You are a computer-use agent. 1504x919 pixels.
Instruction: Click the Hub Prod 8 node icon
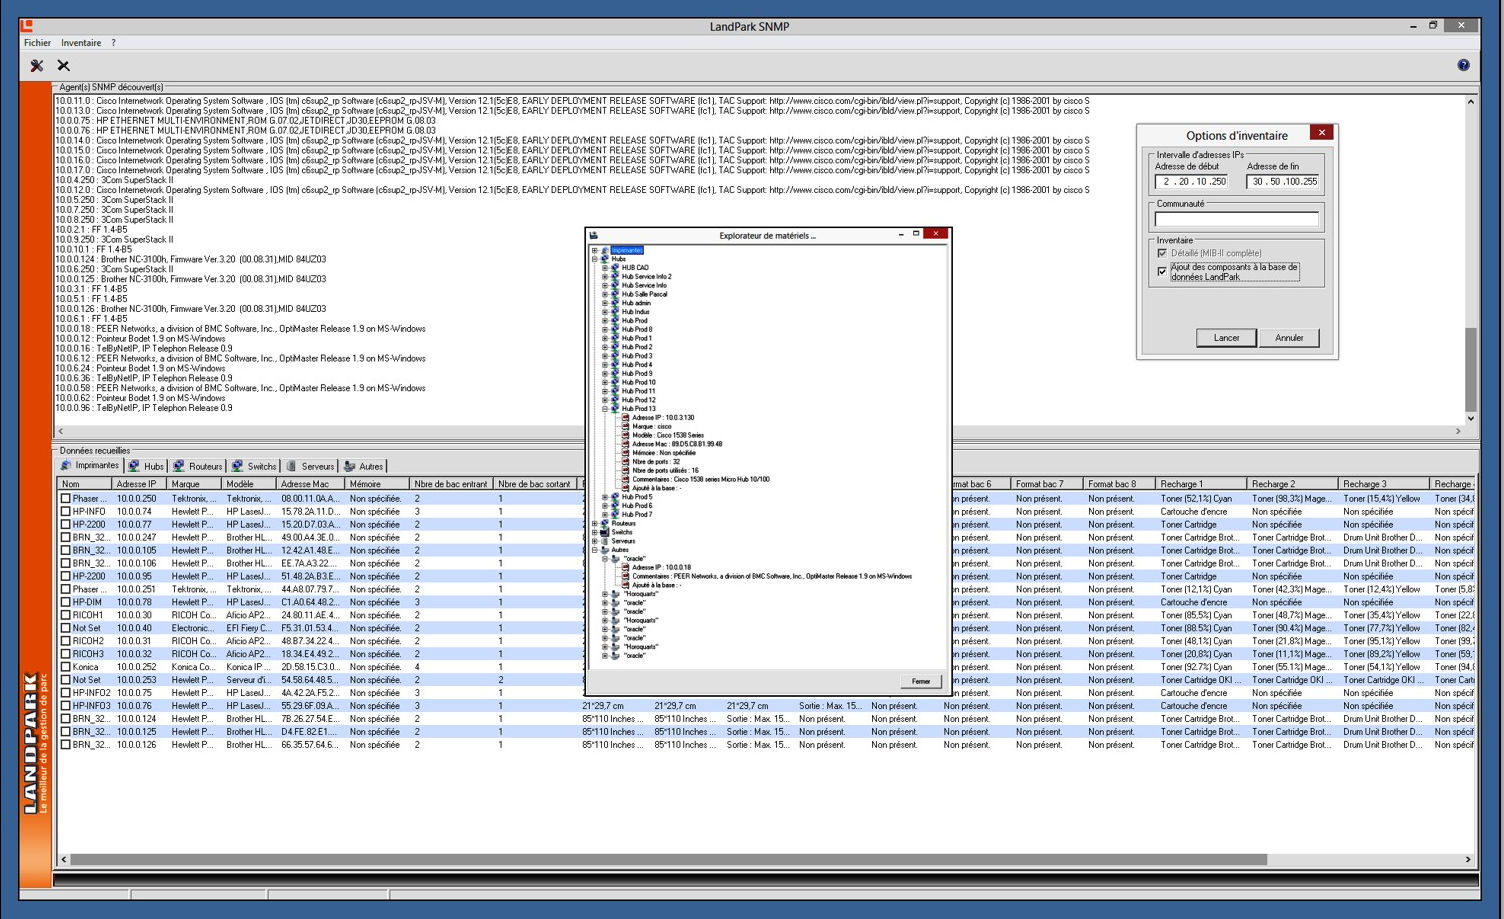pyautogui.click(x=615, y=329)
